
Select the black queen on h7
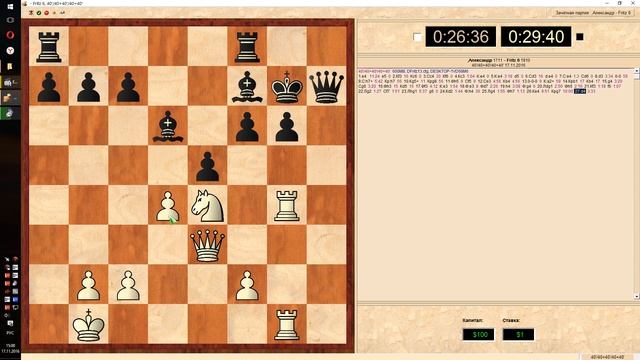[x=327, y=87]
